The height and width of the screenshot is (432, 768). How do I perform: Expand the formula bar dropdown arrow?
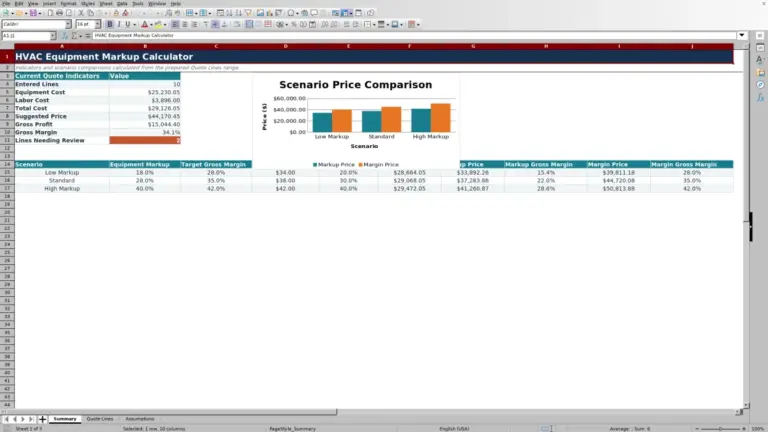click(742, 35)
